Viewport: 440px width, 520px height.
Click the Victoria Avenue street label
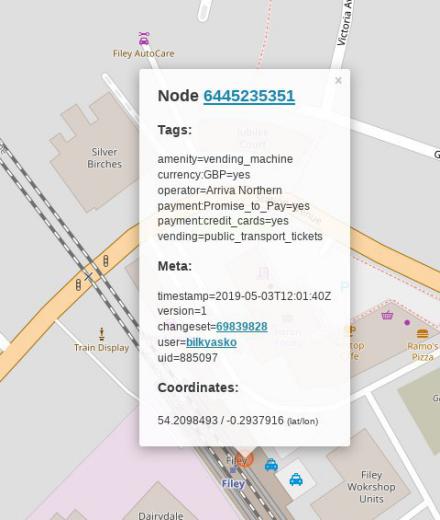[344, 22]
